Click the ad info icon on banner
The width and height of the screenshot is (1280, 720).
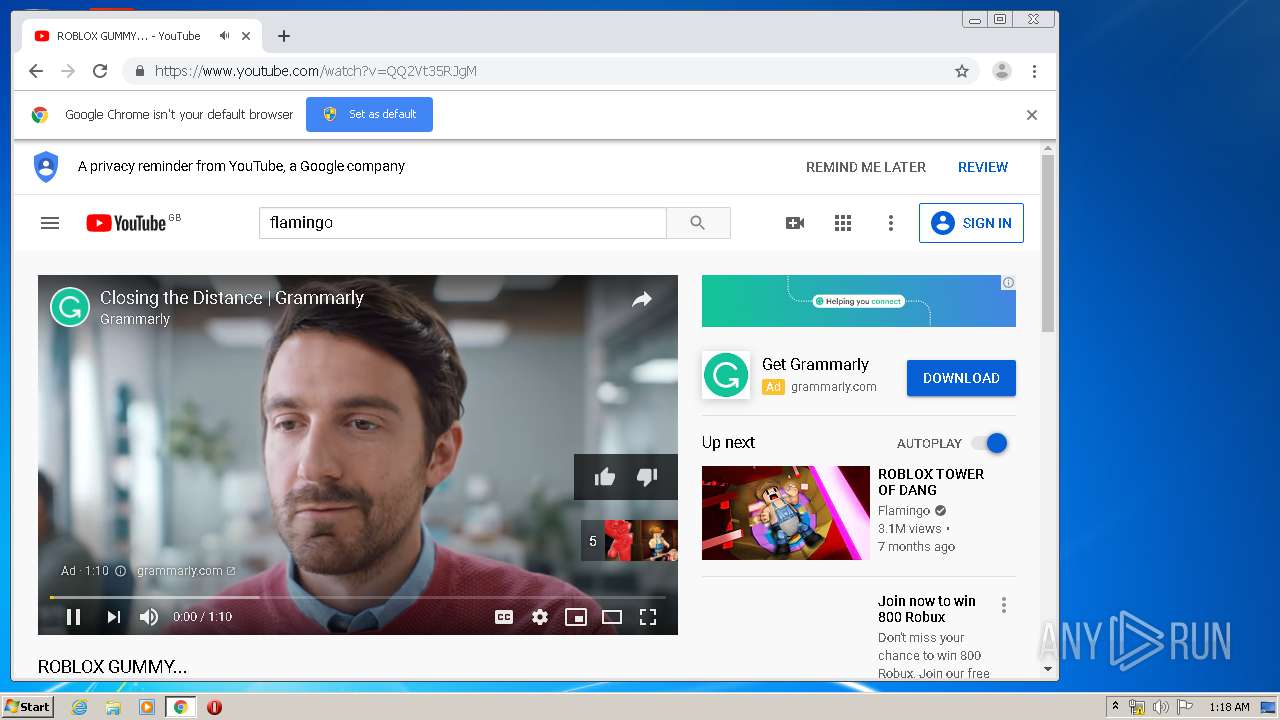[1008, 283]
